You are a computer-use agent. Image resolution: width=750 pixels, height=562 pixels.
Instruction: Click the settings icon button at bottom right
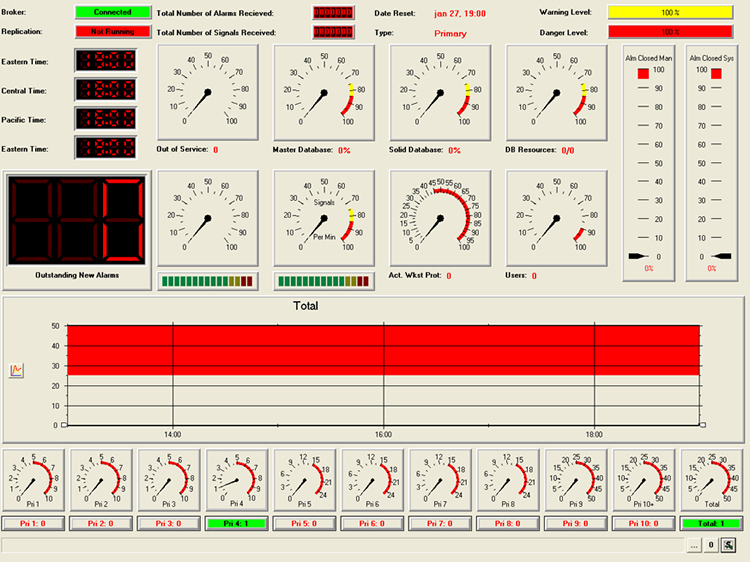(x=729, y=545)
